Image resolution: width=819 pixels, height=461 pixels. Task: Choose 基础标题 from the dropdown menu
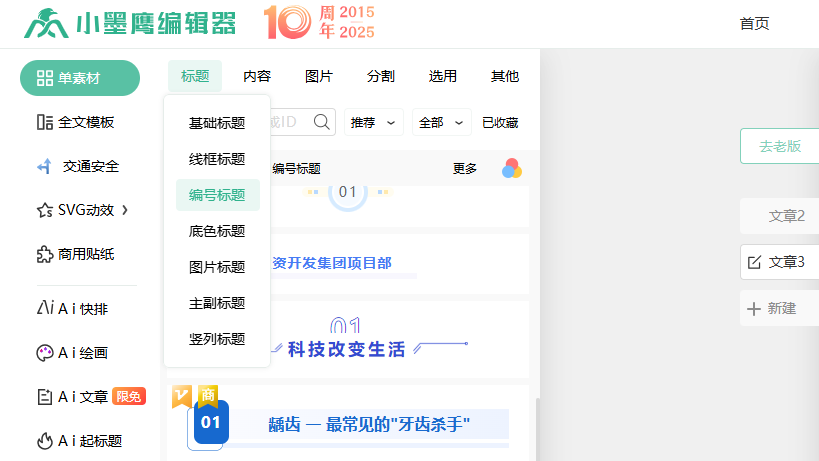[x=217, y=123]
